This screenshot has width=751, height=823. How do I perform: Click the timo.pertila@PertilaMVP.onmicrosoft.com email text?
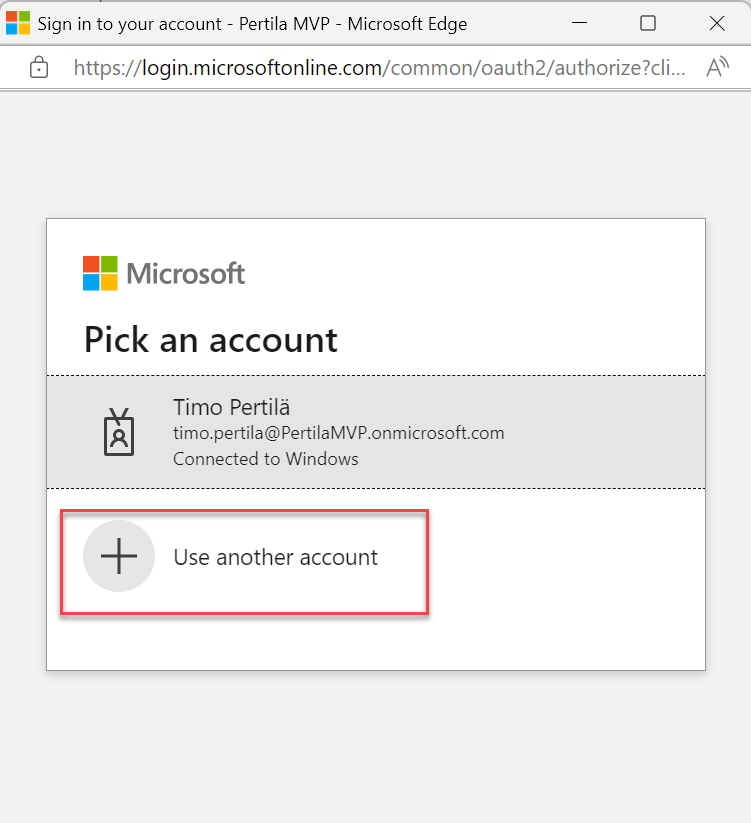coord(338,433)
